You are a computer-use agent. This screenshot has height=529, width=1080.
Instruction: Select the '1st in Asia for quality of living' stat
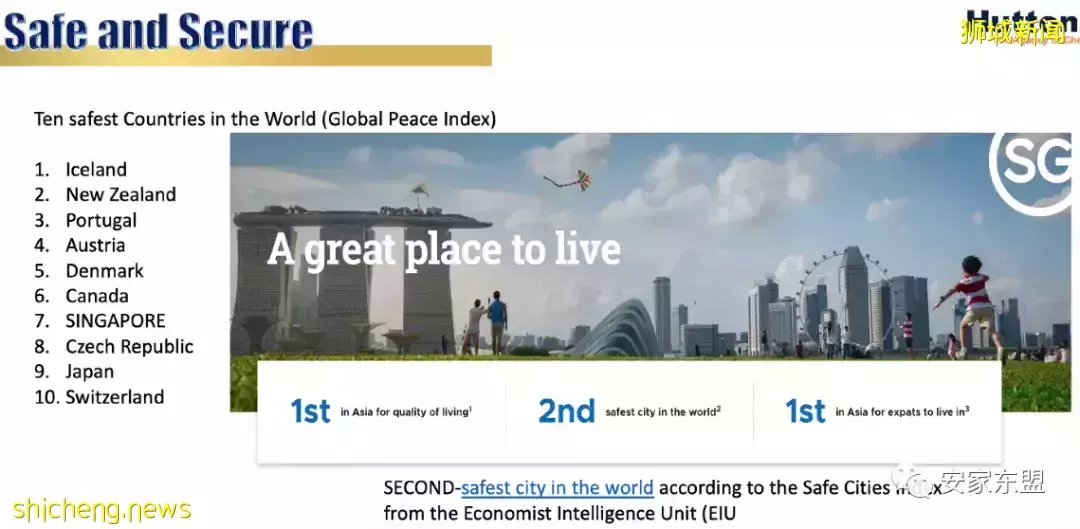pos(380,411)
